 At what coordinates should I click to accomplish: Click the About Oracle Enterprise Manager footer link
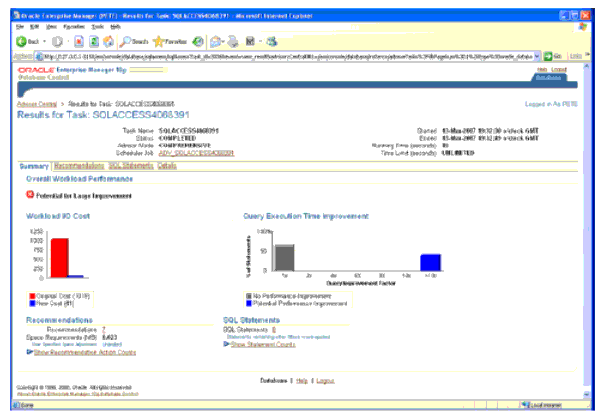(x=78, y=394)
